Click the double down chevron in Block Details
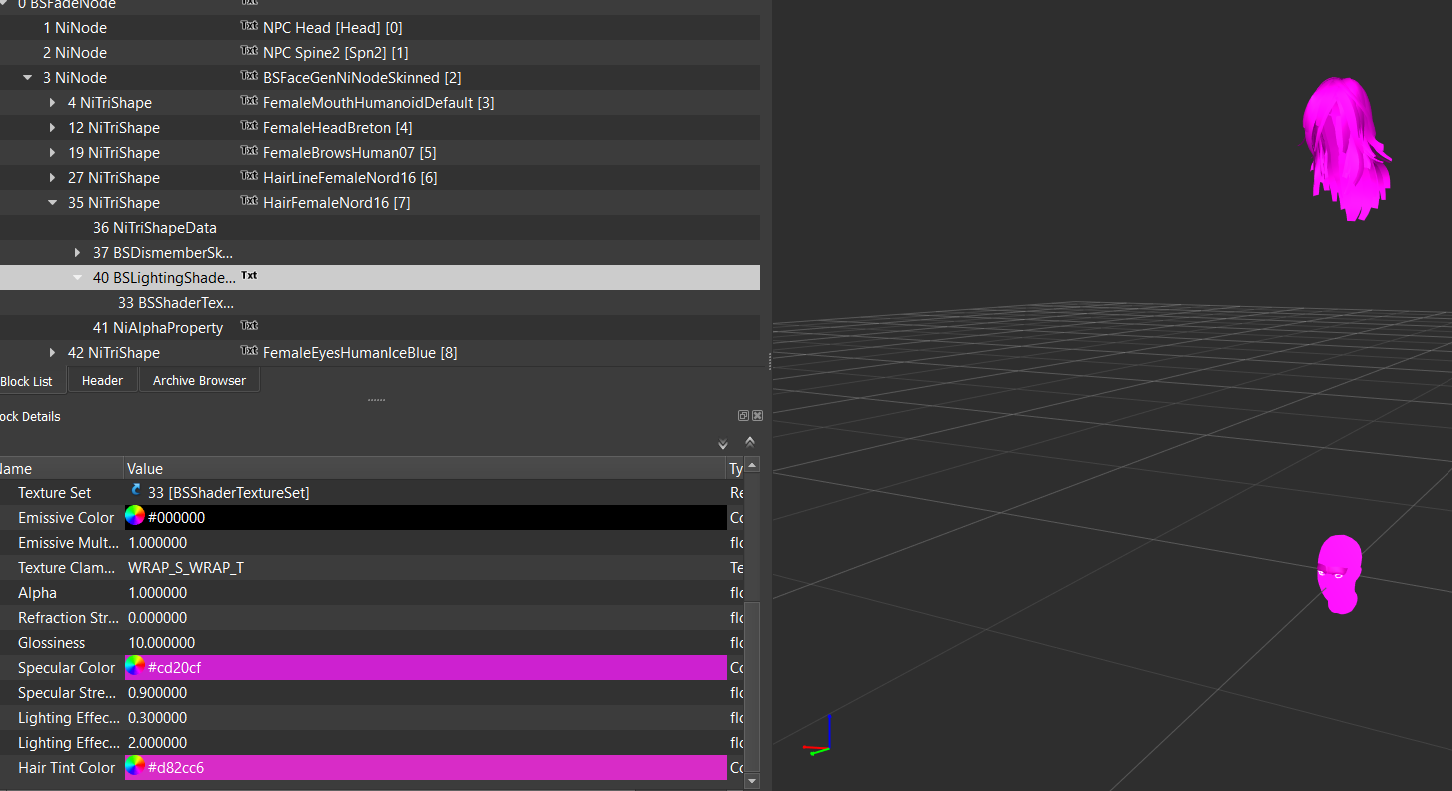This screenshot has width=1452, height=791. coord(723,444)
